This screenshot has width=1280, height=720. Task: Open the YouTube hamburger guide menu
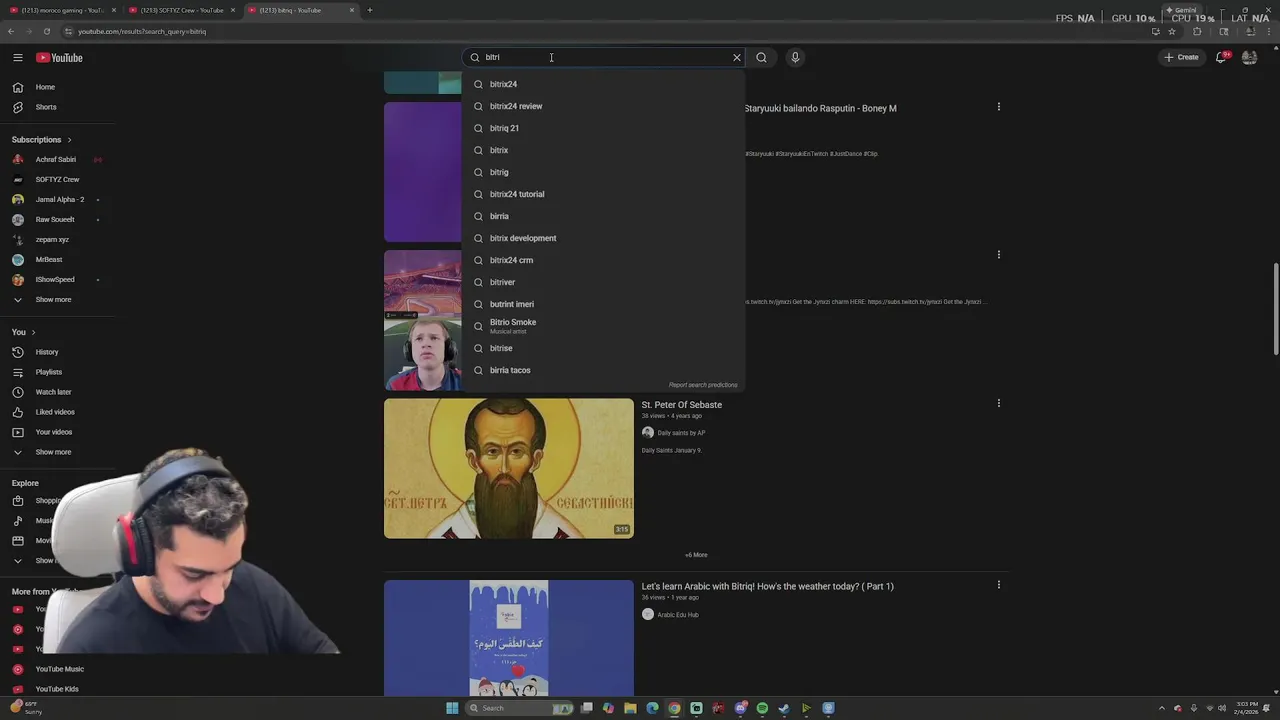[x=17, y=58]
